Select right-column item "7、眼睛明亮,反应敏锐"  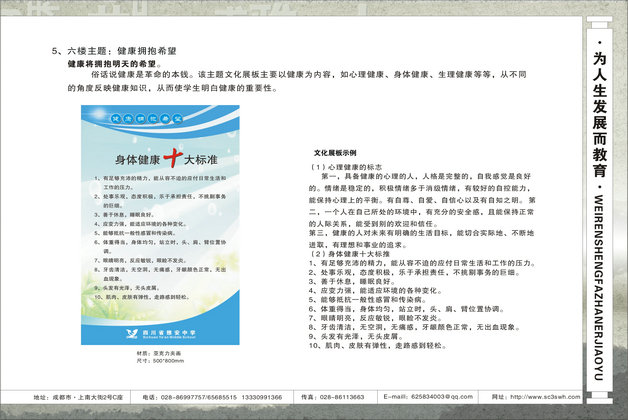(x=375, y=318)
